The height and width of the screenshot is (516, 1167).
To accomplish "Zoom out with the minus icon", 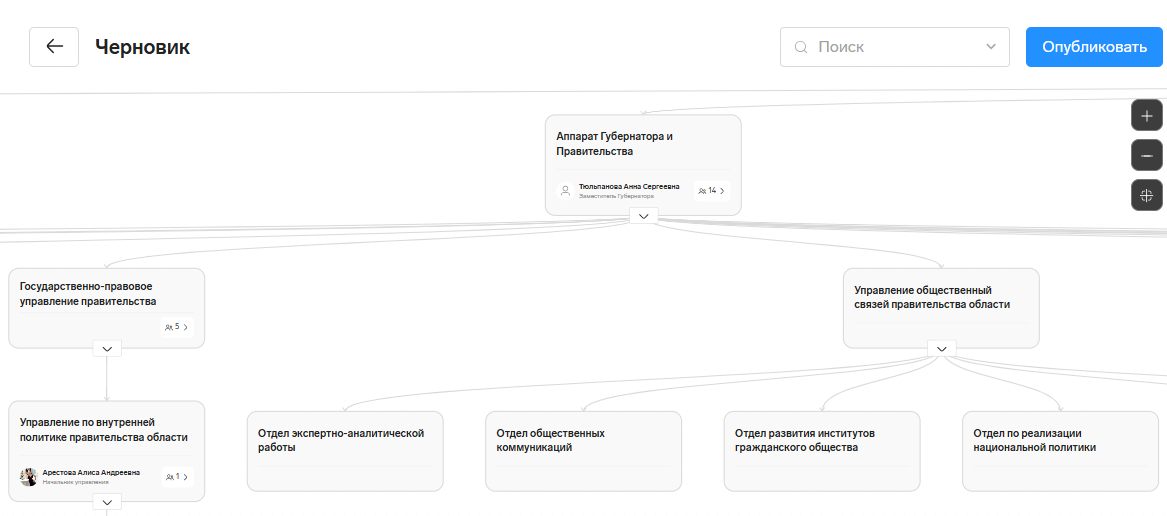I will click(1146, 156).
